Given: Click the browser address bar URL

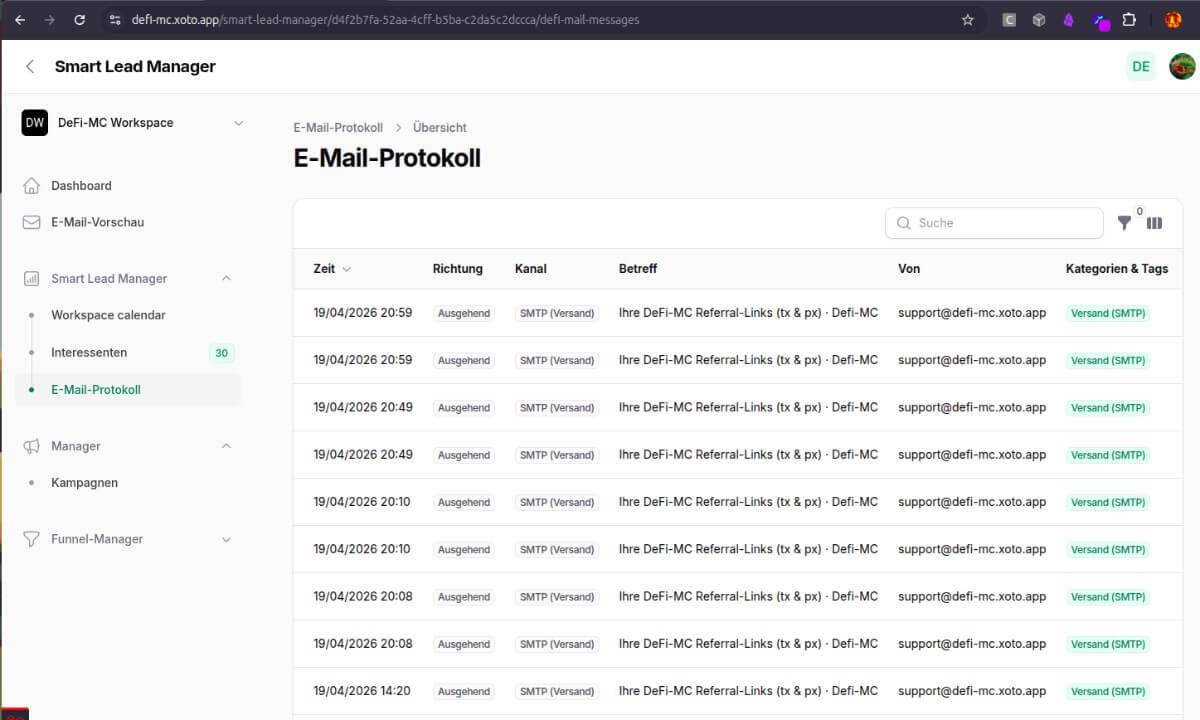Looking at the screenshot, I should click(385, 19).
